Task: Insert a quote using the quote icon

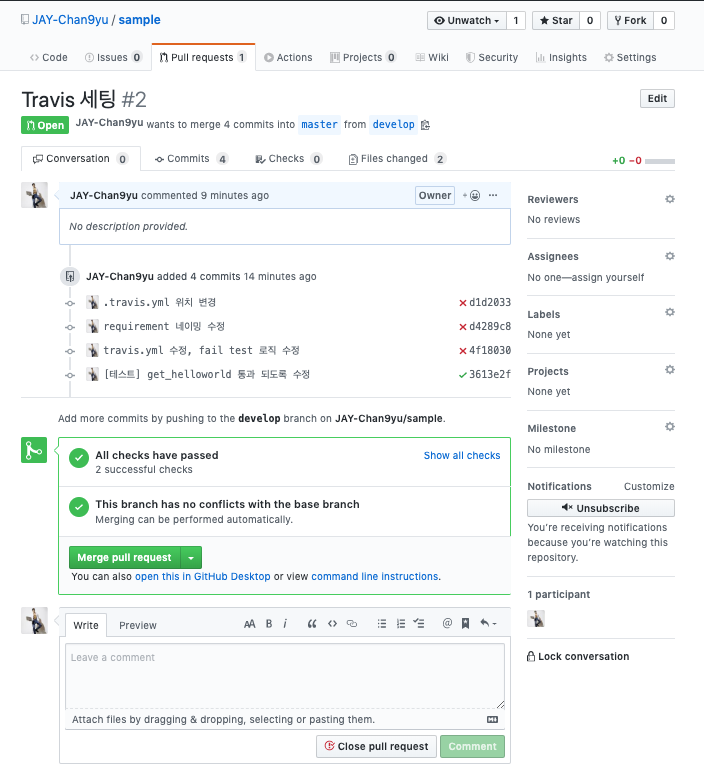Action: (x=312, y=624)
